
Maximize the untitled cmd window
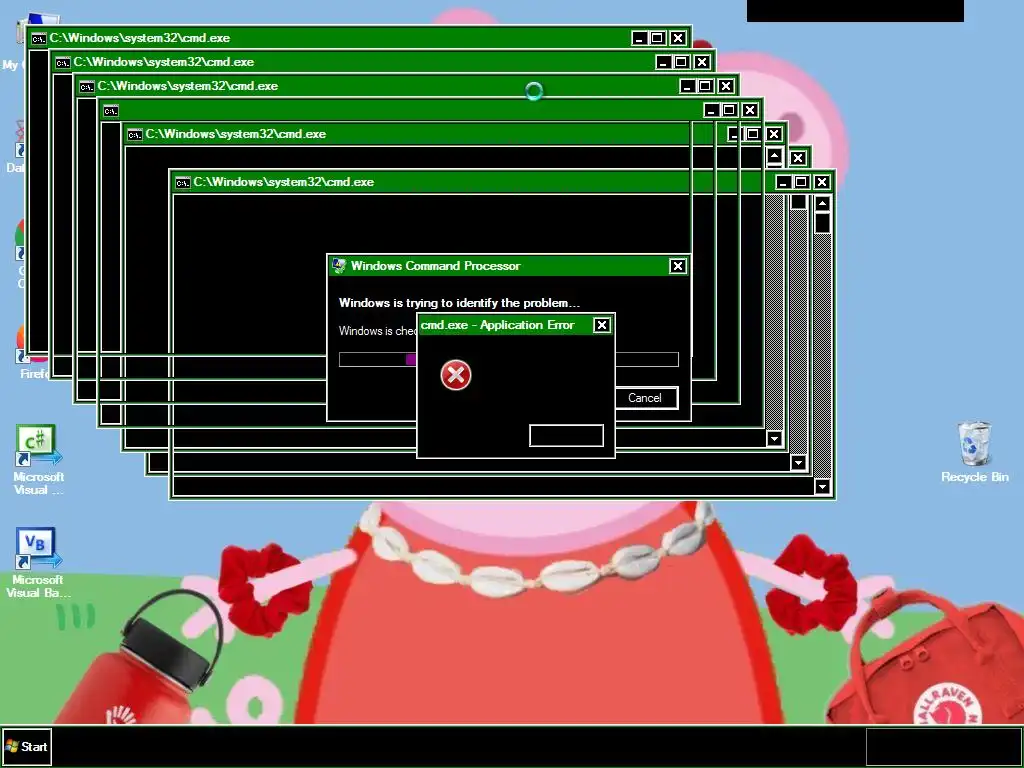(729, 110)
